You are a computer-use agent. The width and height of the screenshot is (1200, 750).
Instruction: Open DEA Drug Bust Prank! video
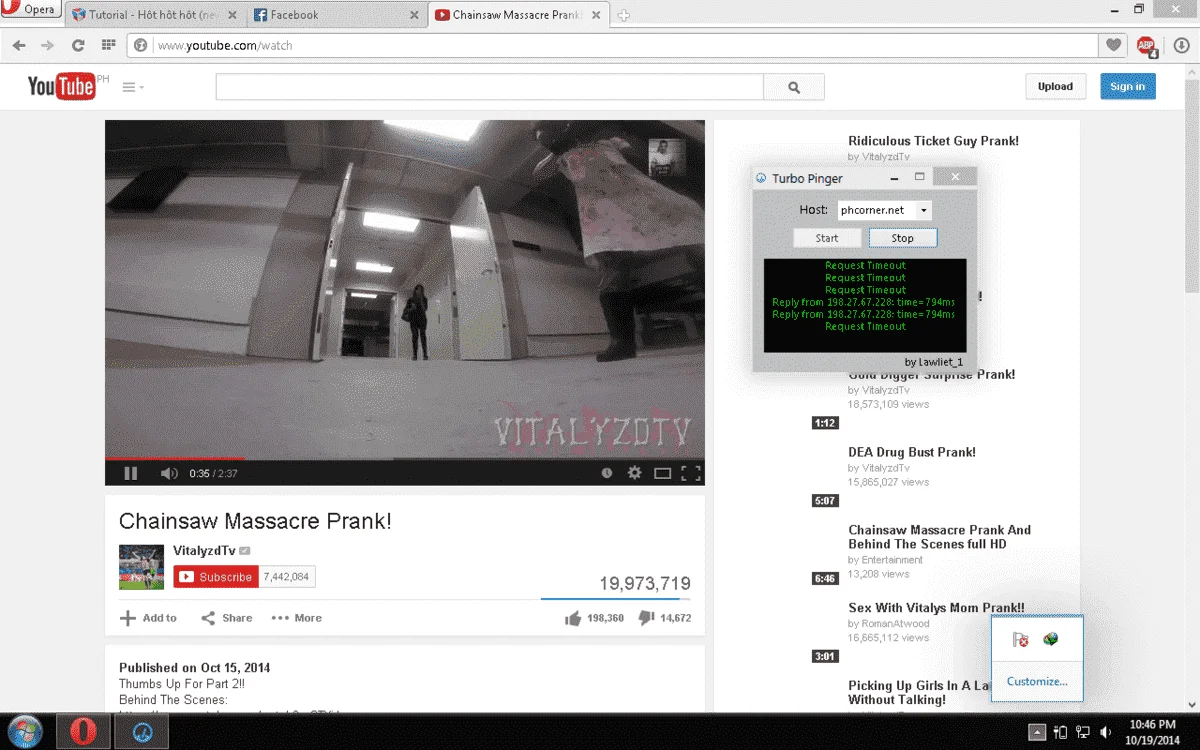tap(912, 452)
